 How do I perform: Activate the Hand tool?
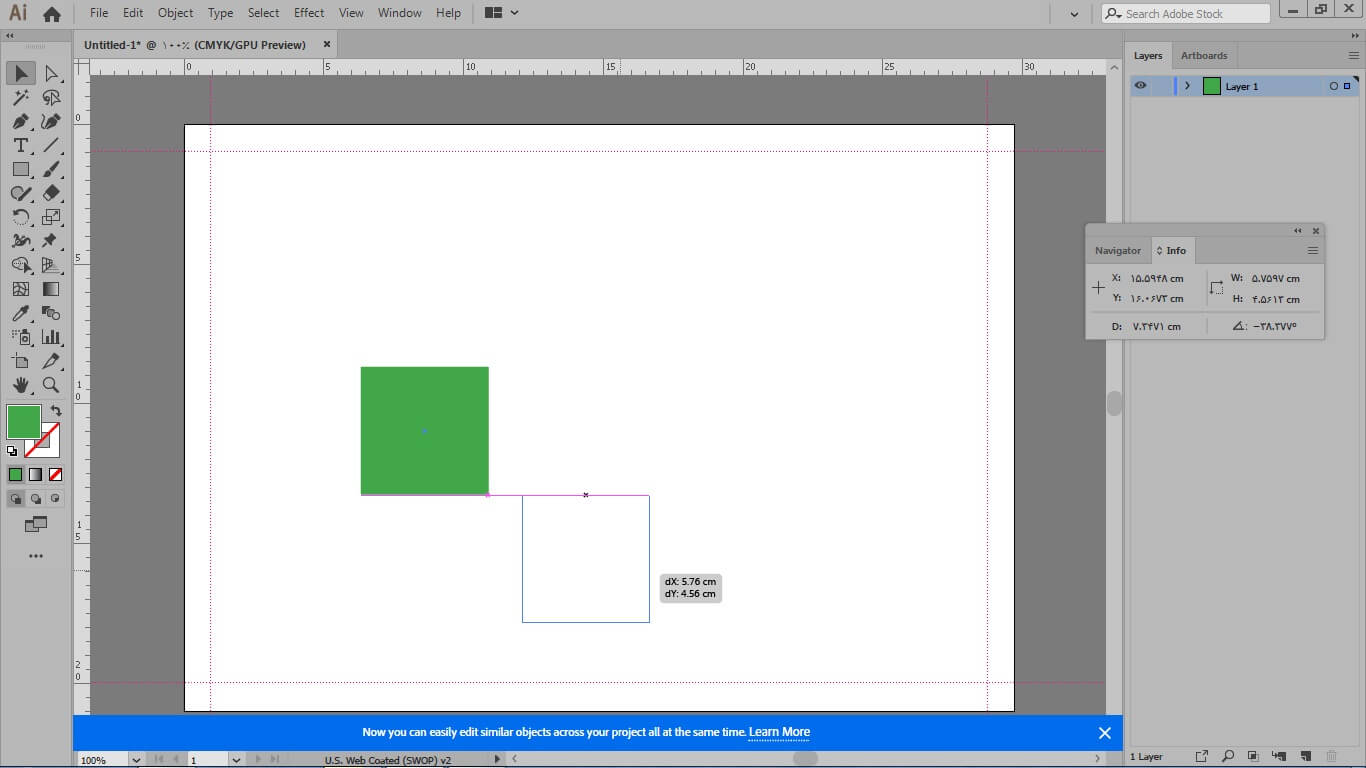pyautogui.click(x=20, y=385)
